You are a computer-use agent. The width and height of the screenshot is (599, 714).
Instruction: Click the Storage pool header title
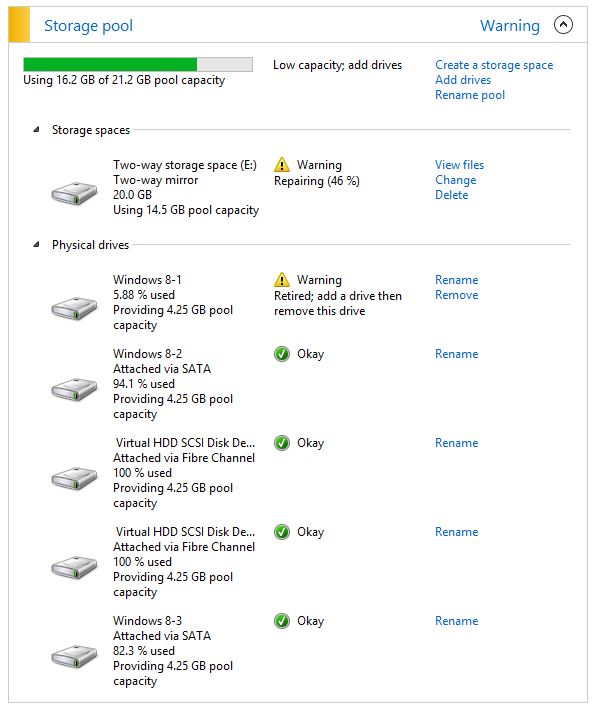pos(88,26)
